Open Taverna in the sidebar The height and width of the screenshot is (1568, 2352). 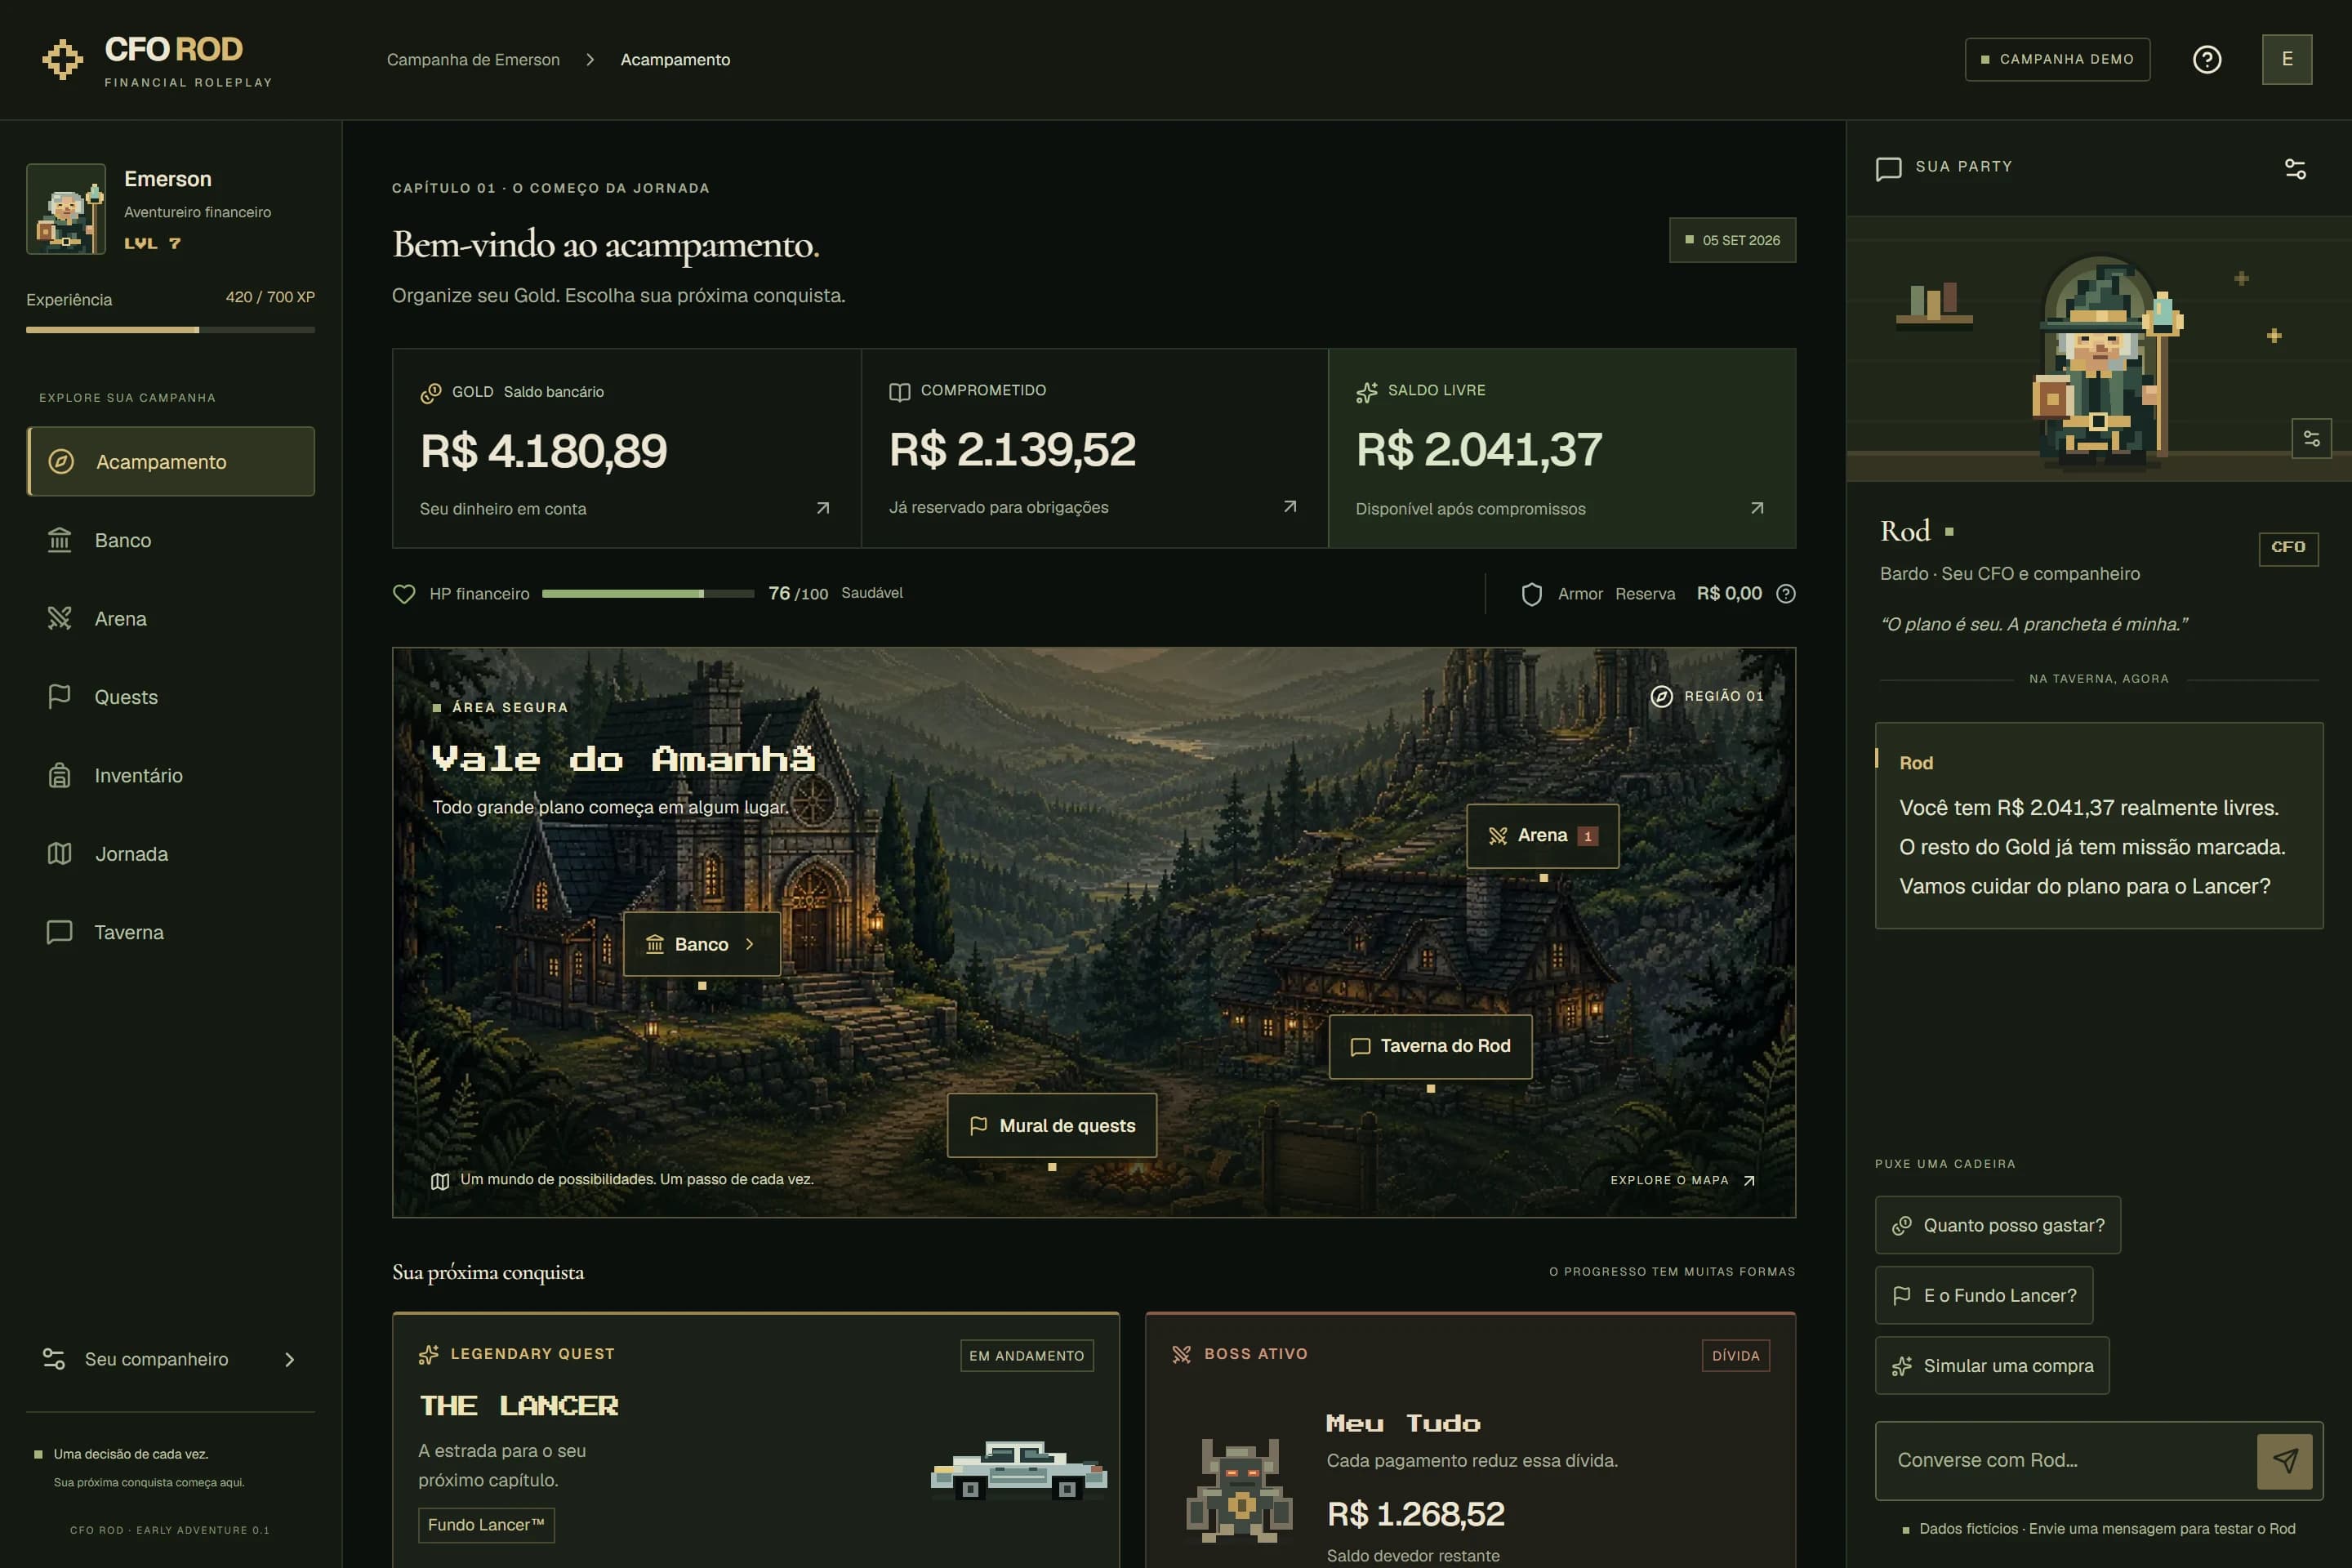(171, 932)
